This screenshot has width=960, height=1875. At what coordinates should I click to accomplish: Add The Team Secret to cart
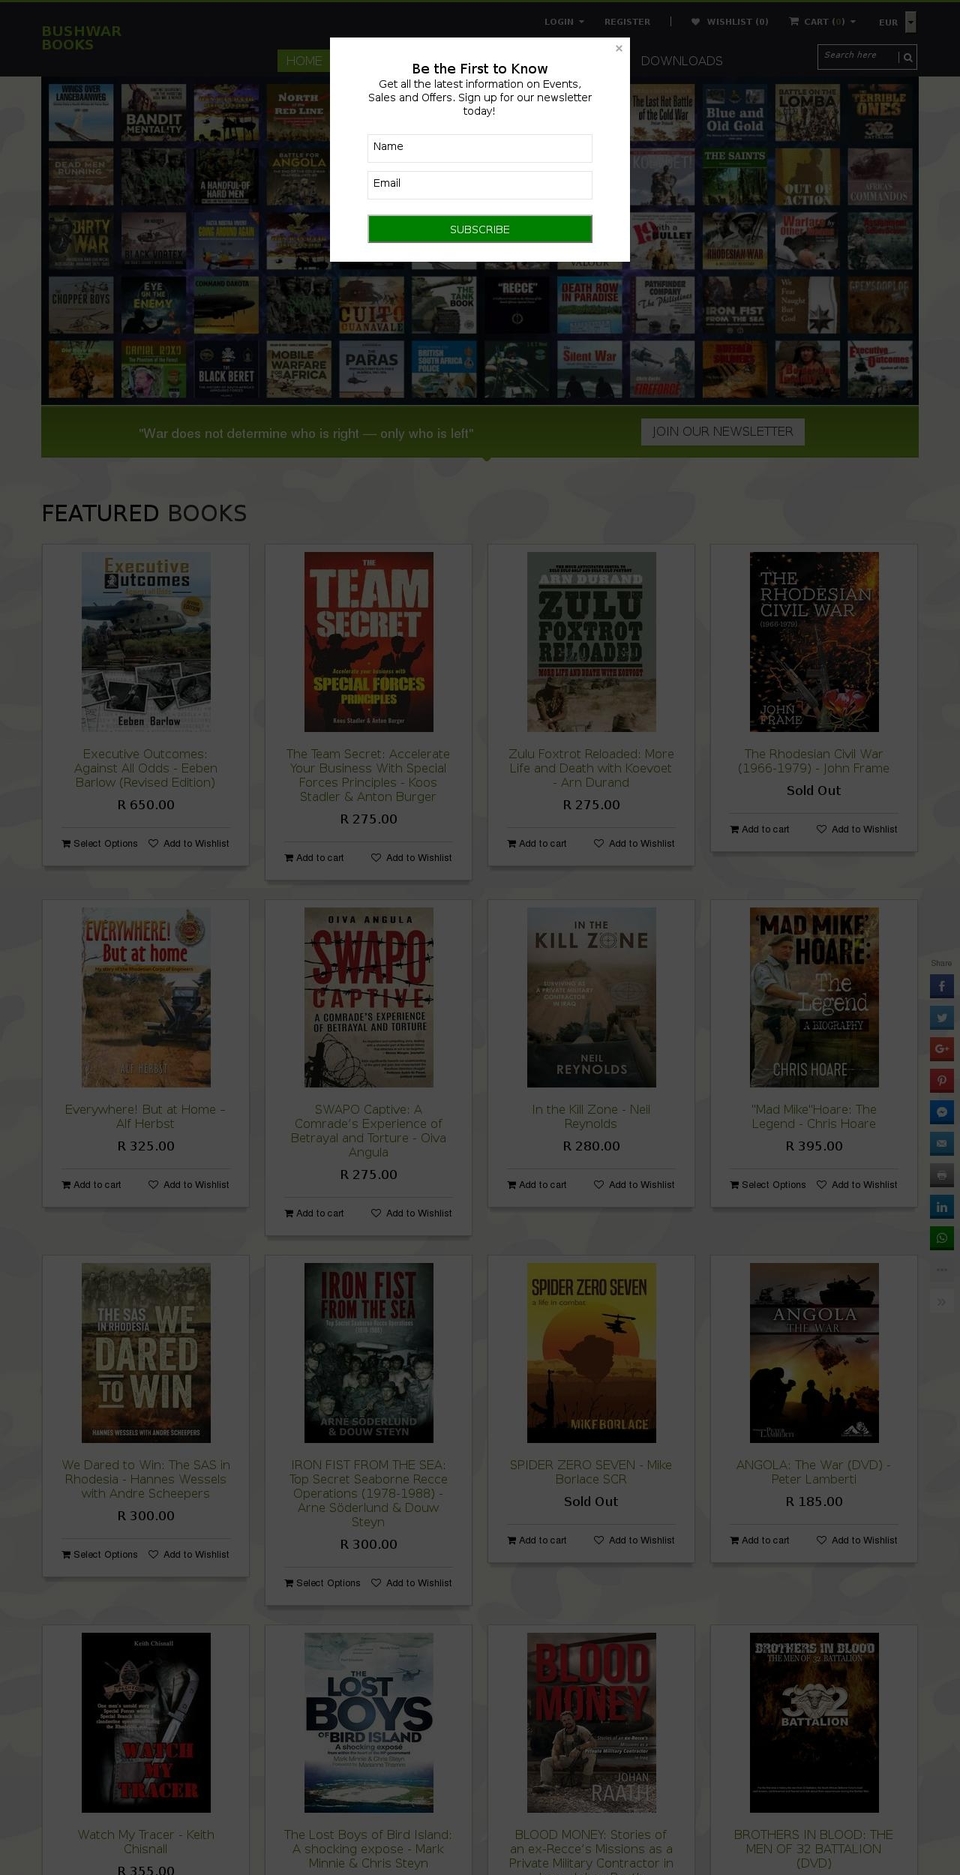[x=314, y=858]
